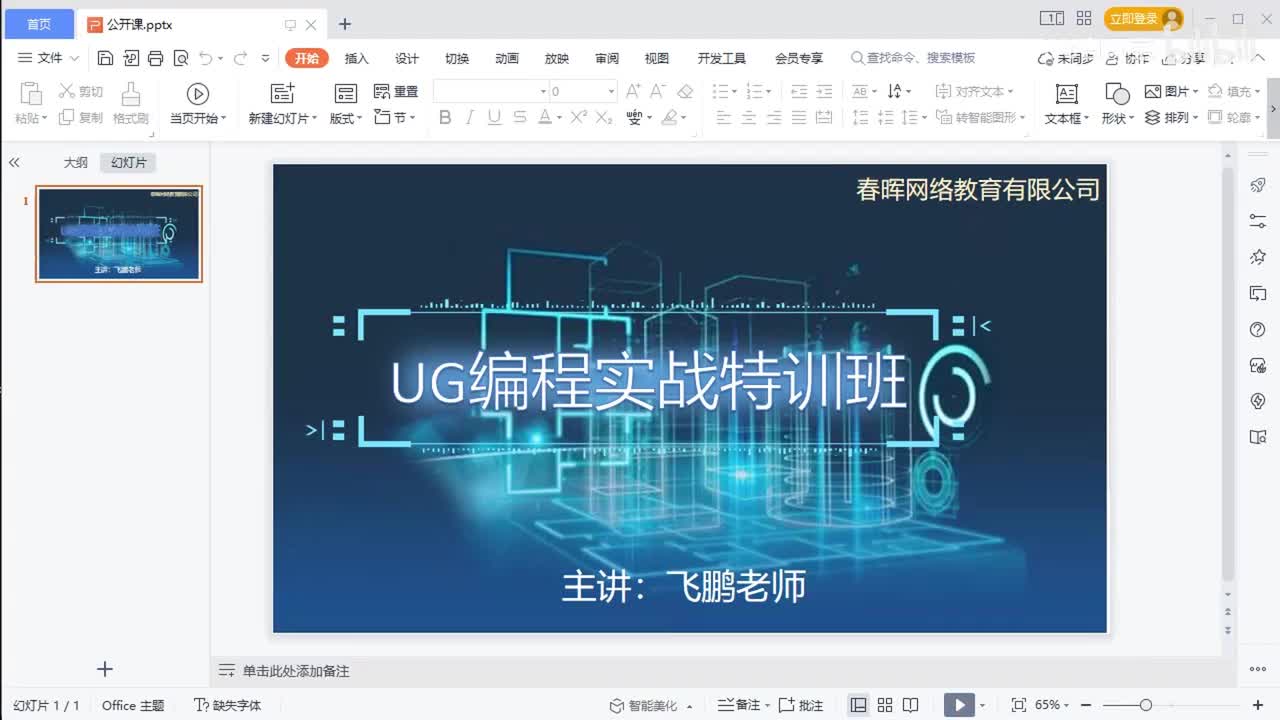Open the 节 section dropdown
Image resolution: width=1280 pixels, height=720 pixels.
414,118
